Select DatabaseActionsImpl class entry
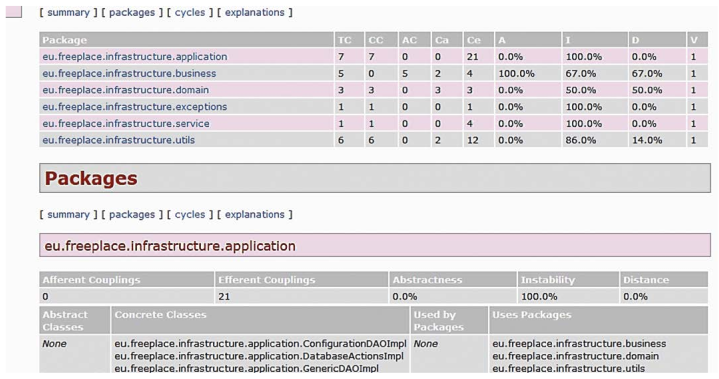Viewport: 719px width, 379px height. point(259,356)
